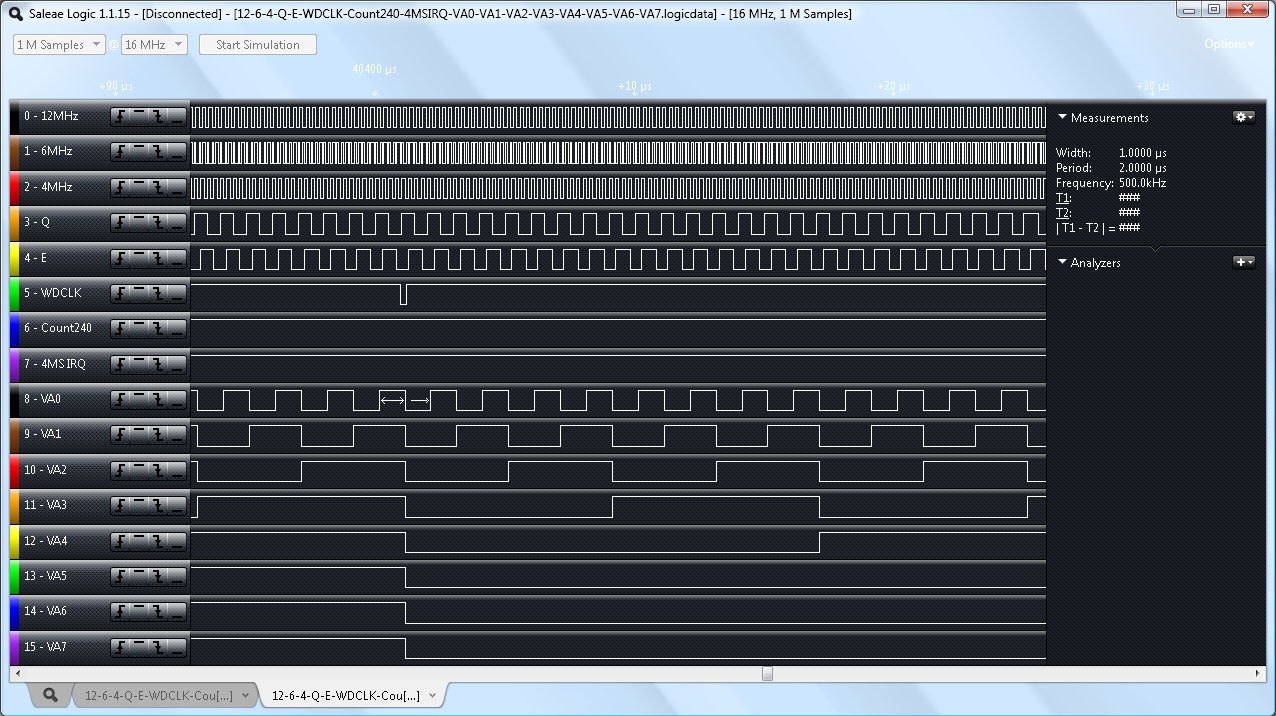Toggle high-level trigger on 12MHz channel
The image size is (1276, 716).
(x=139, y=116)
